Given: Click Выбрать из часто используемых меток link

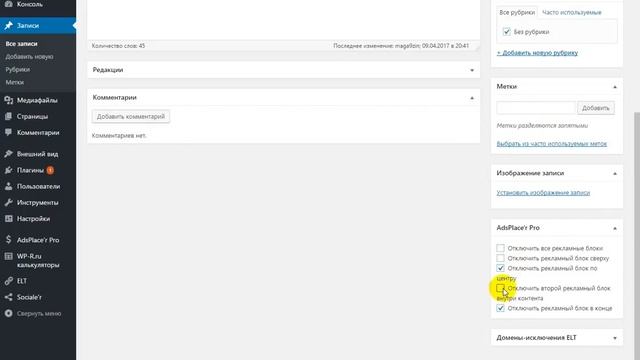Looking at the screenshot, I should [551, 144].
